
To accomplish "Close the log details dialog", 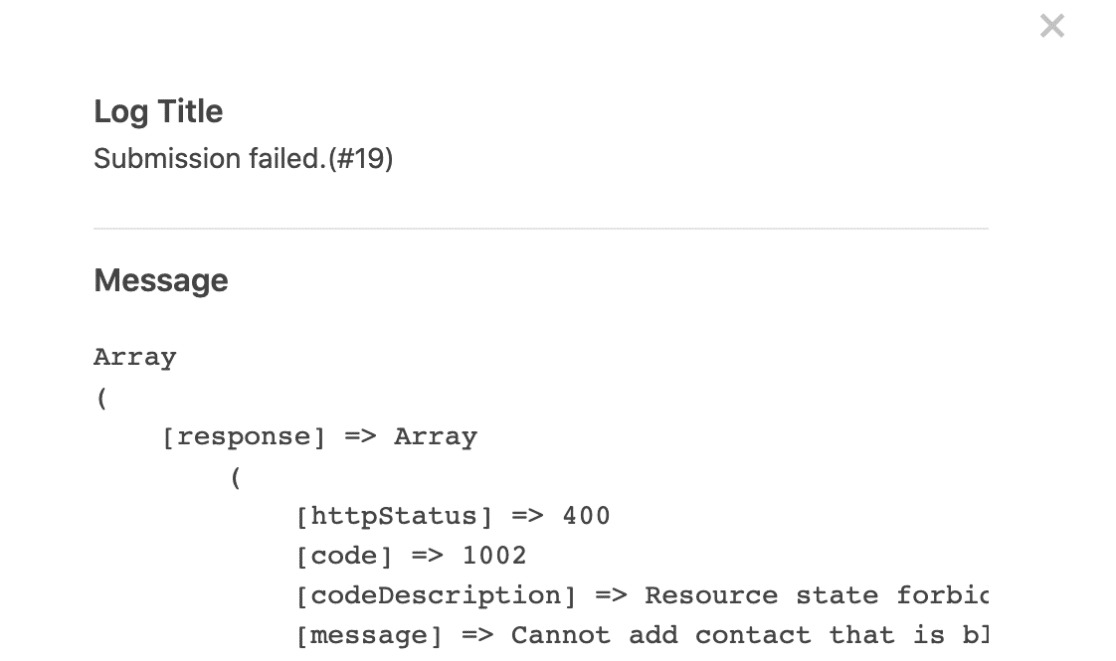I will tap(1052, 26).
